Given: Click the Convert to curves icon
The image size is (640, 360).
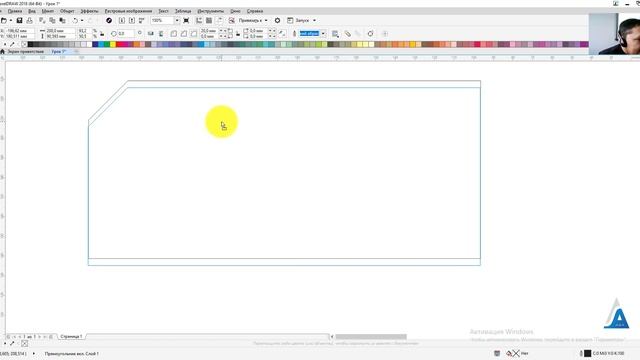Looking at the screenshot, I should 370,33.
